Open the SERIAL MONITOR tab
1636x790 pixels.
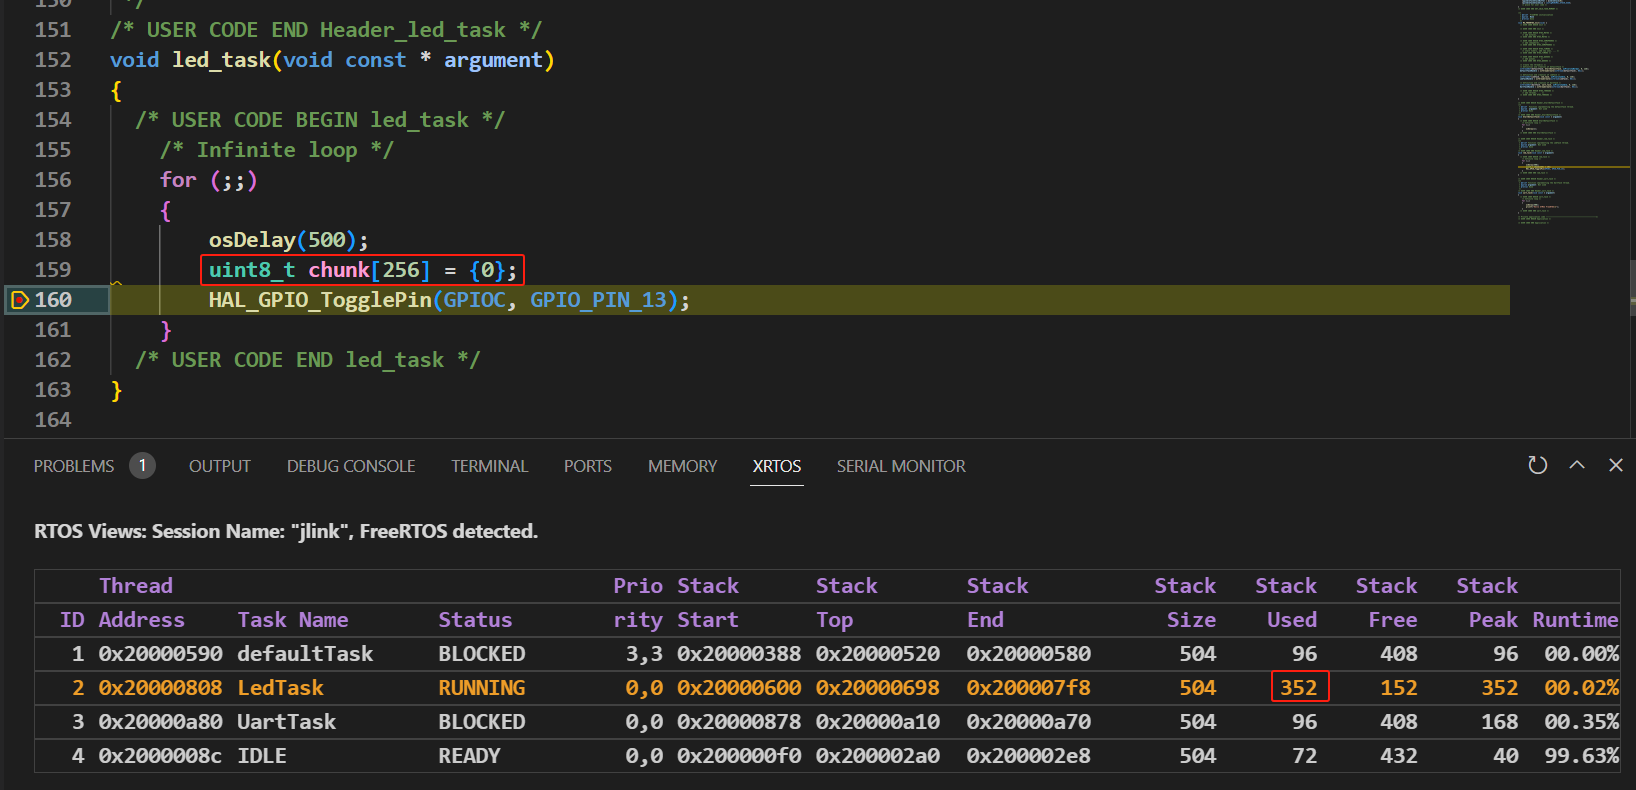[x=901, y=466]
